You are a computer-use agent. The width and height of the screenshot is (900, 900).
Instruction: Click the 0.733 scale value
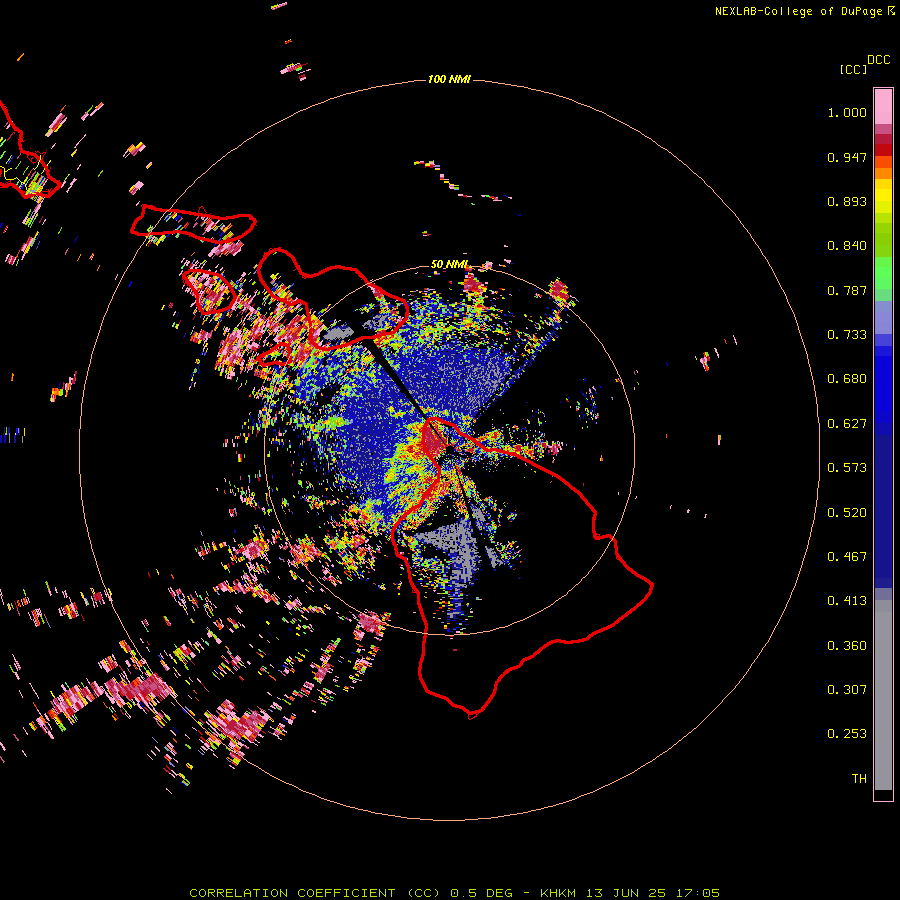[847, 335]
